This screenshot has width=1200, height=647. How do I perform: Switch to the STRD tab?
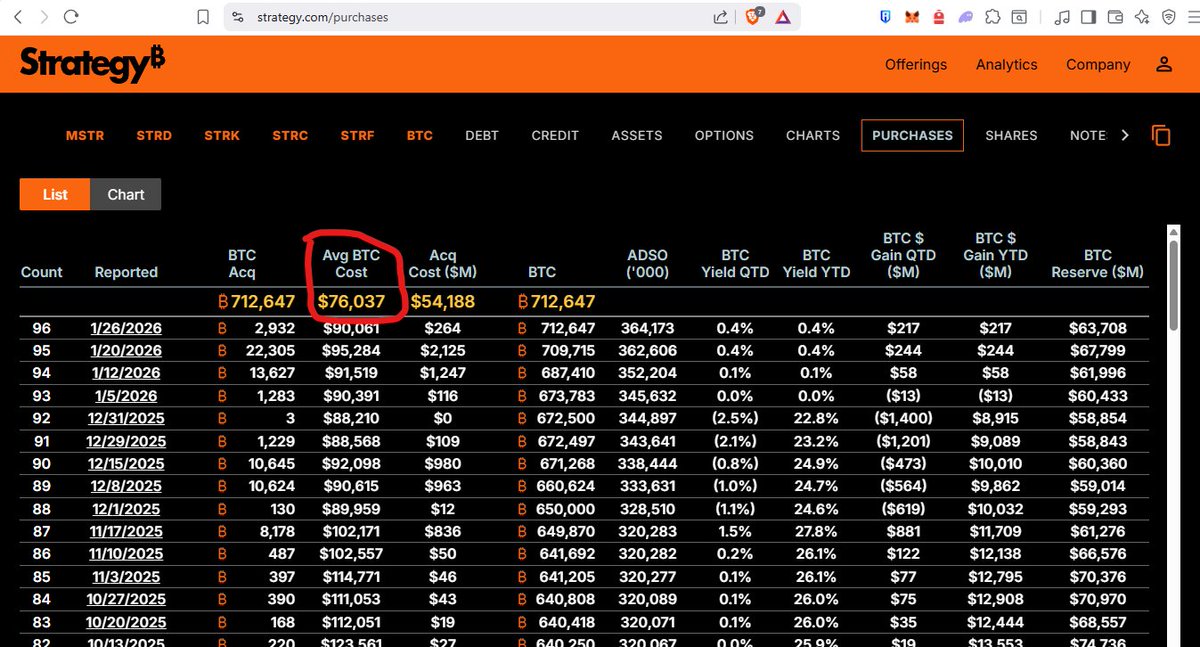(x=154, y=135)
